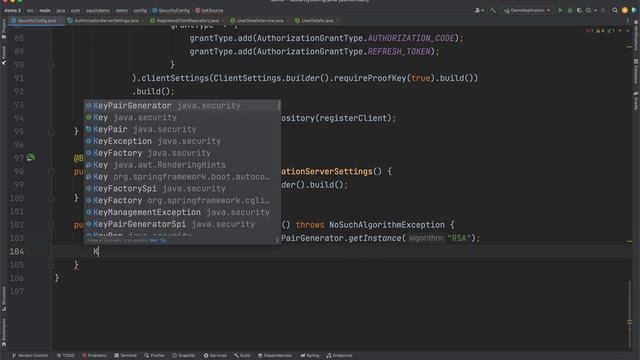Open the Dependencies tool window
640x360 pixels.
click(x=275, y=356)
